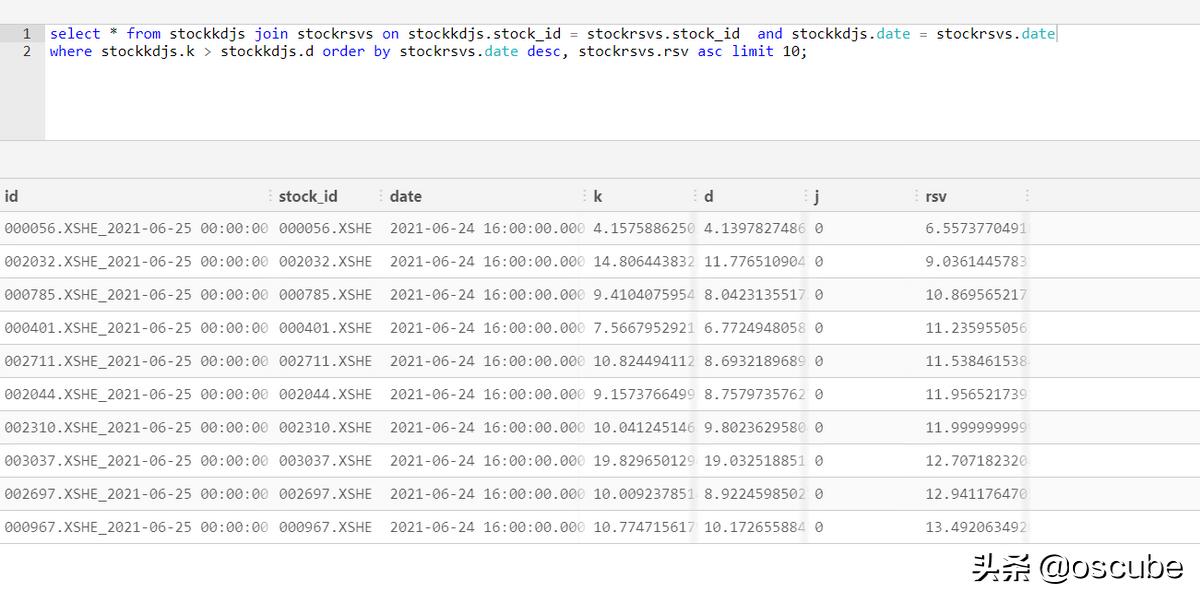
Task: Click the resize handle after k column
Action: [695, 196]
